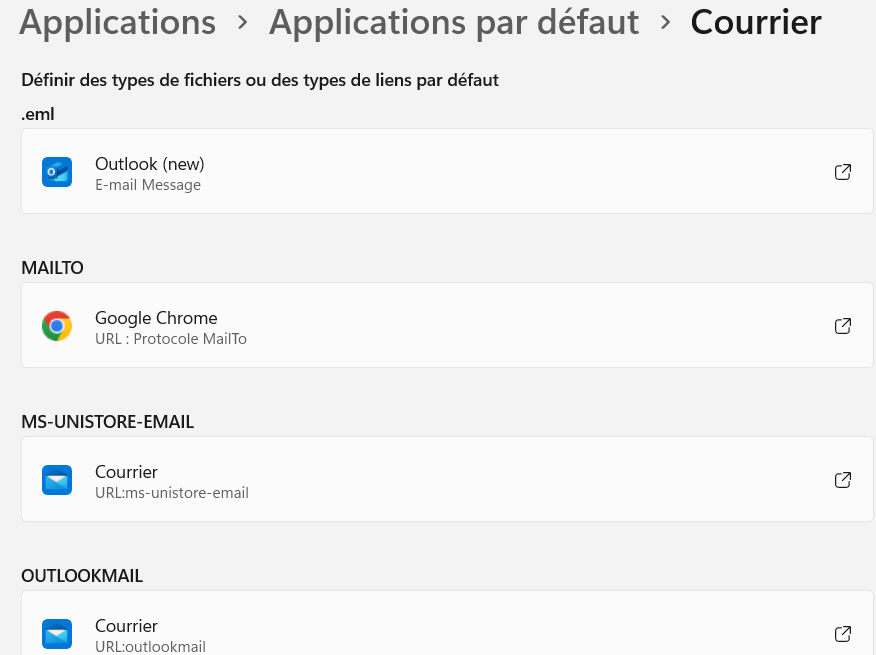
Task: Change the default app labeled Outlook (new)
Action: tap(447, 171)
